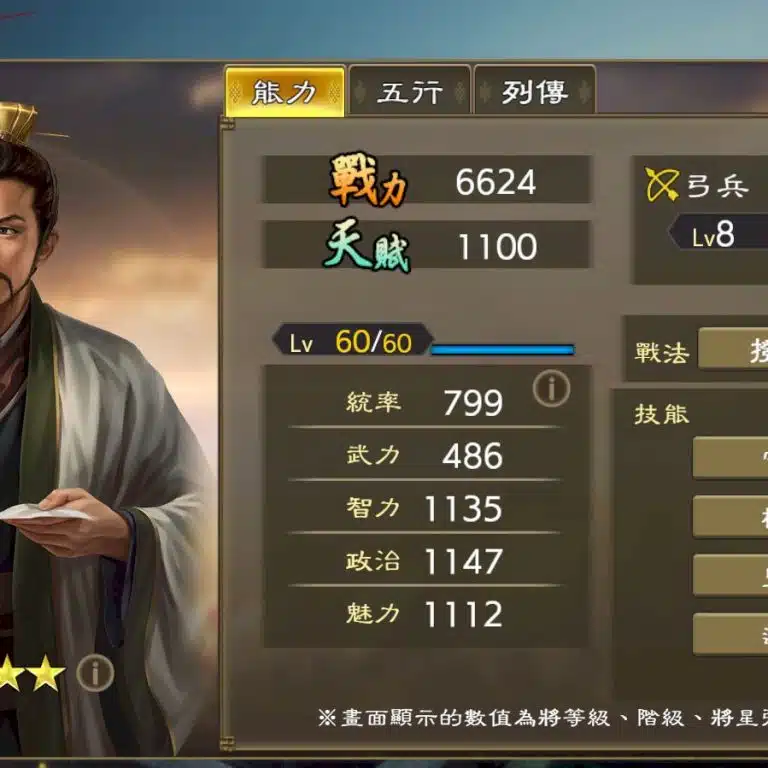Click the 戰法 tactics button
Viewport: 768px width, 768px height.
click(x=733, y=349)
